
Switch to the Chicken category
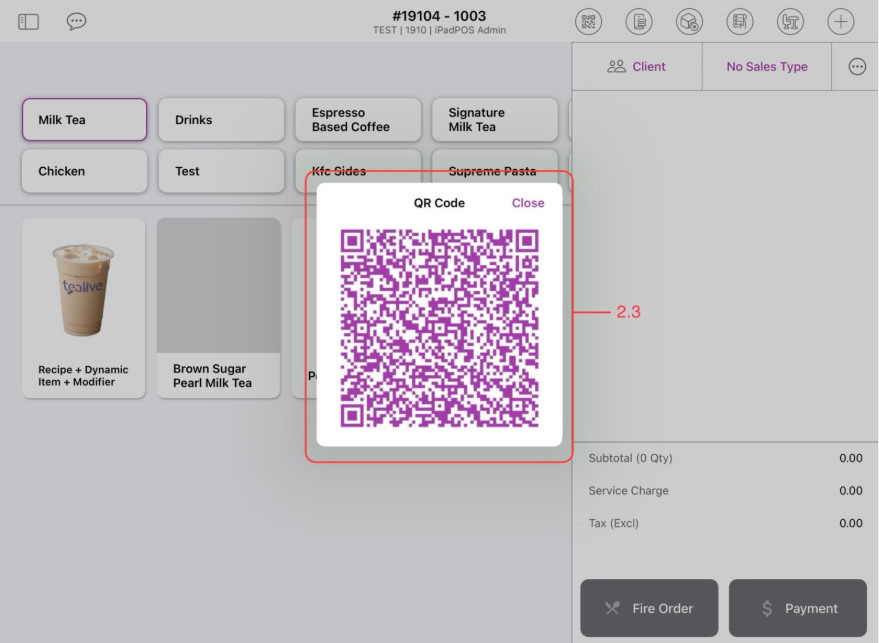(84, 171)
